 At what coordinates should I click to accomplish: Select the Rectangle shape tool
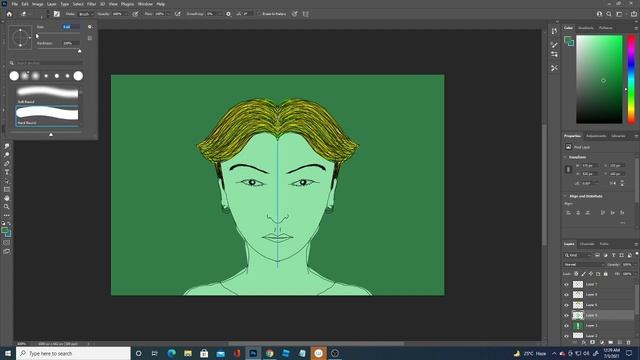coord(7,189)
